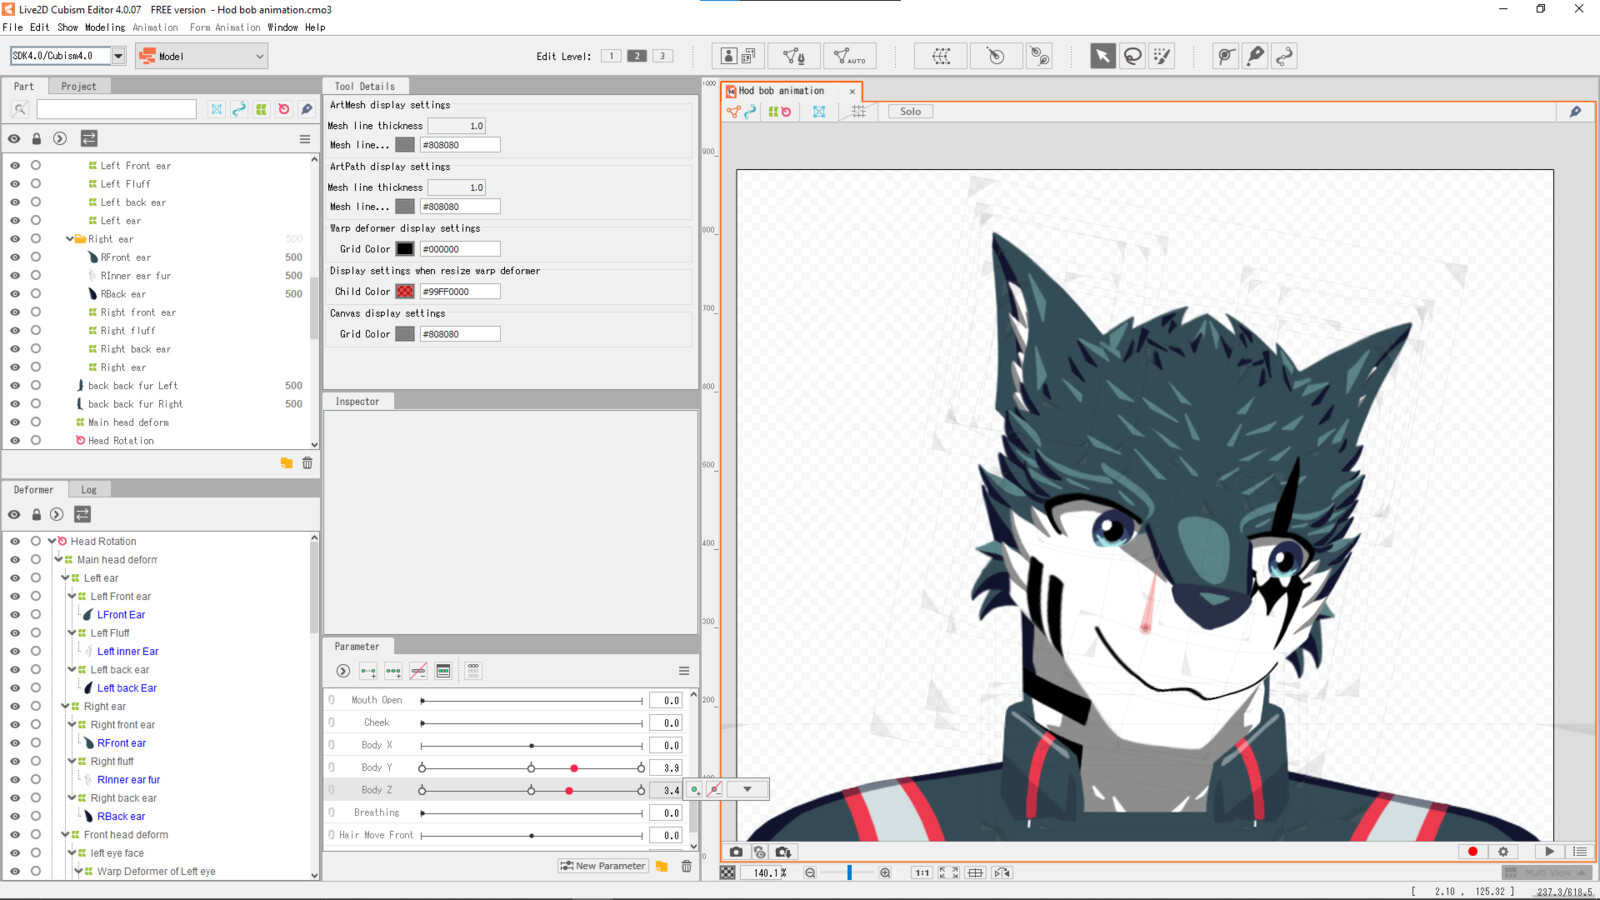Open the Model mode dropdown

[202, 56]
